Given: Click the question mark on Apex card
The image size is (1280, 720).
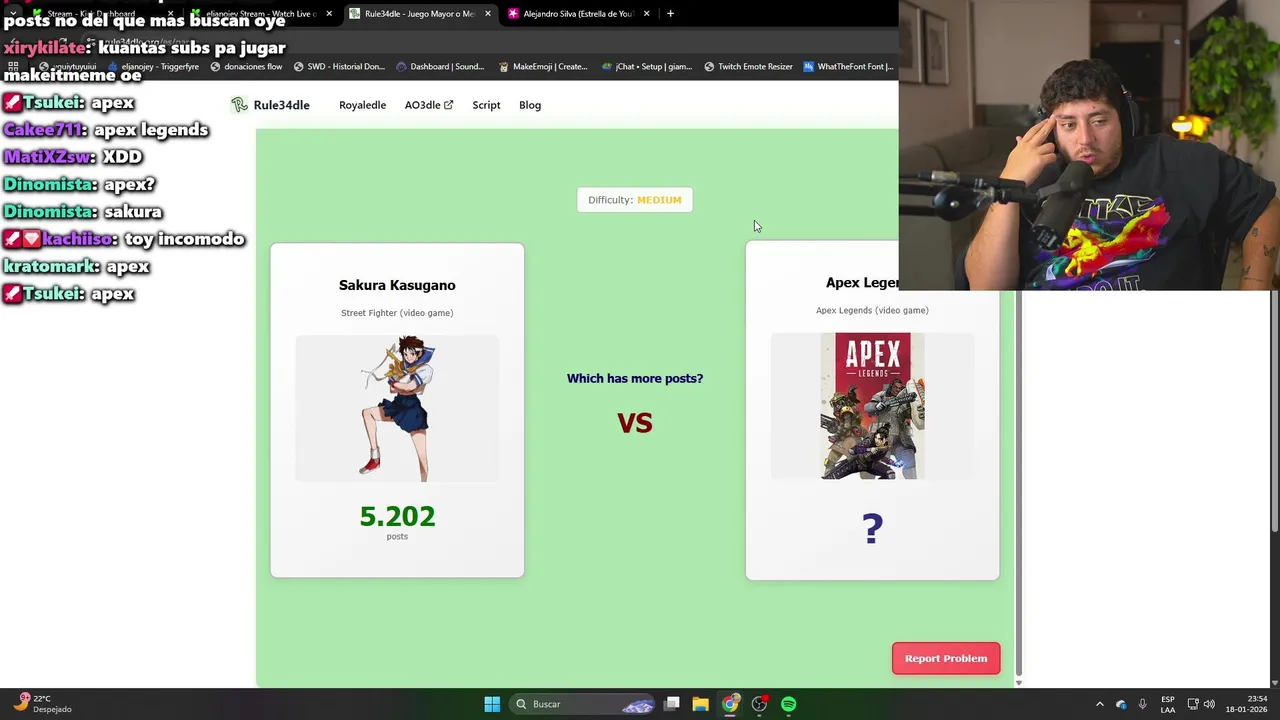Looking at the screenshot, I should coord(872,529).
